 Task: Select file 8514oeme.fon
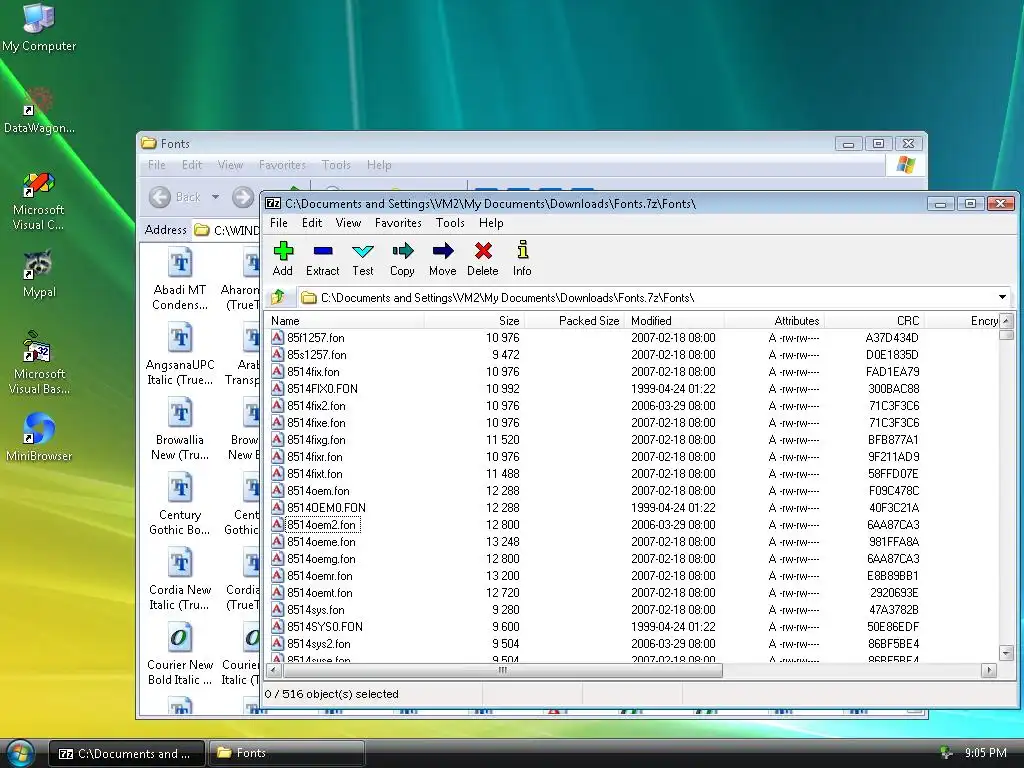click(x=321, y=541)
